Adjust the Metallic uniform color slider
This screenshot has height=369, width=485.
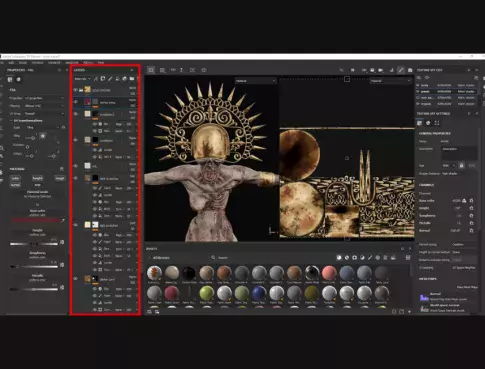click(x=34, y=289)
